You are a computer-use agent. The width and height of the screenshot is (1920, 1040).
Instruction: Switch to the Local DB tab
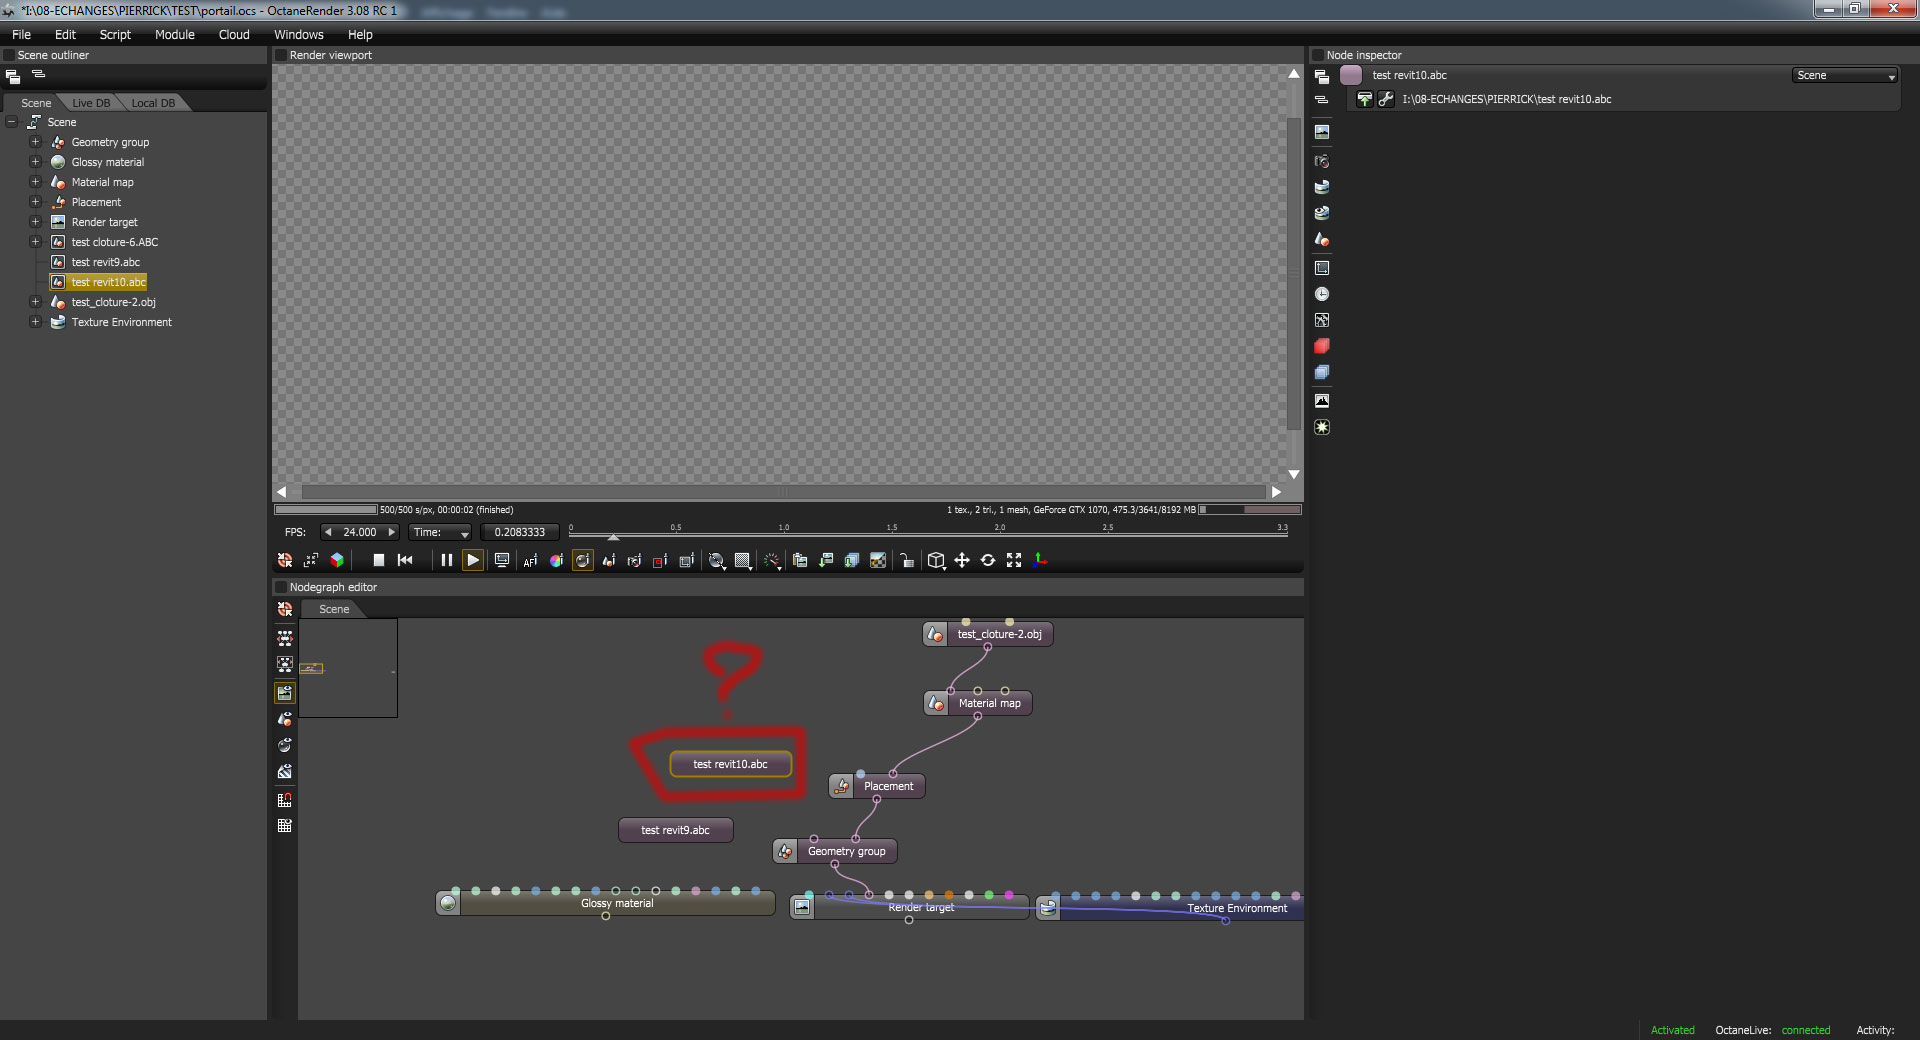click(153, 103)
